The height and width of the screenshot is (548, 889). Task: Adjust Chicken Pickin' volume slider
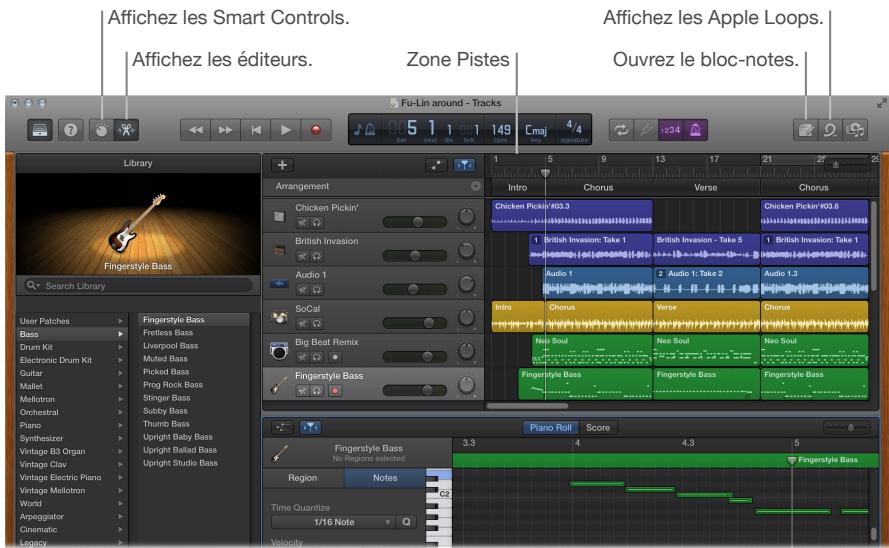tap(414, 222)
